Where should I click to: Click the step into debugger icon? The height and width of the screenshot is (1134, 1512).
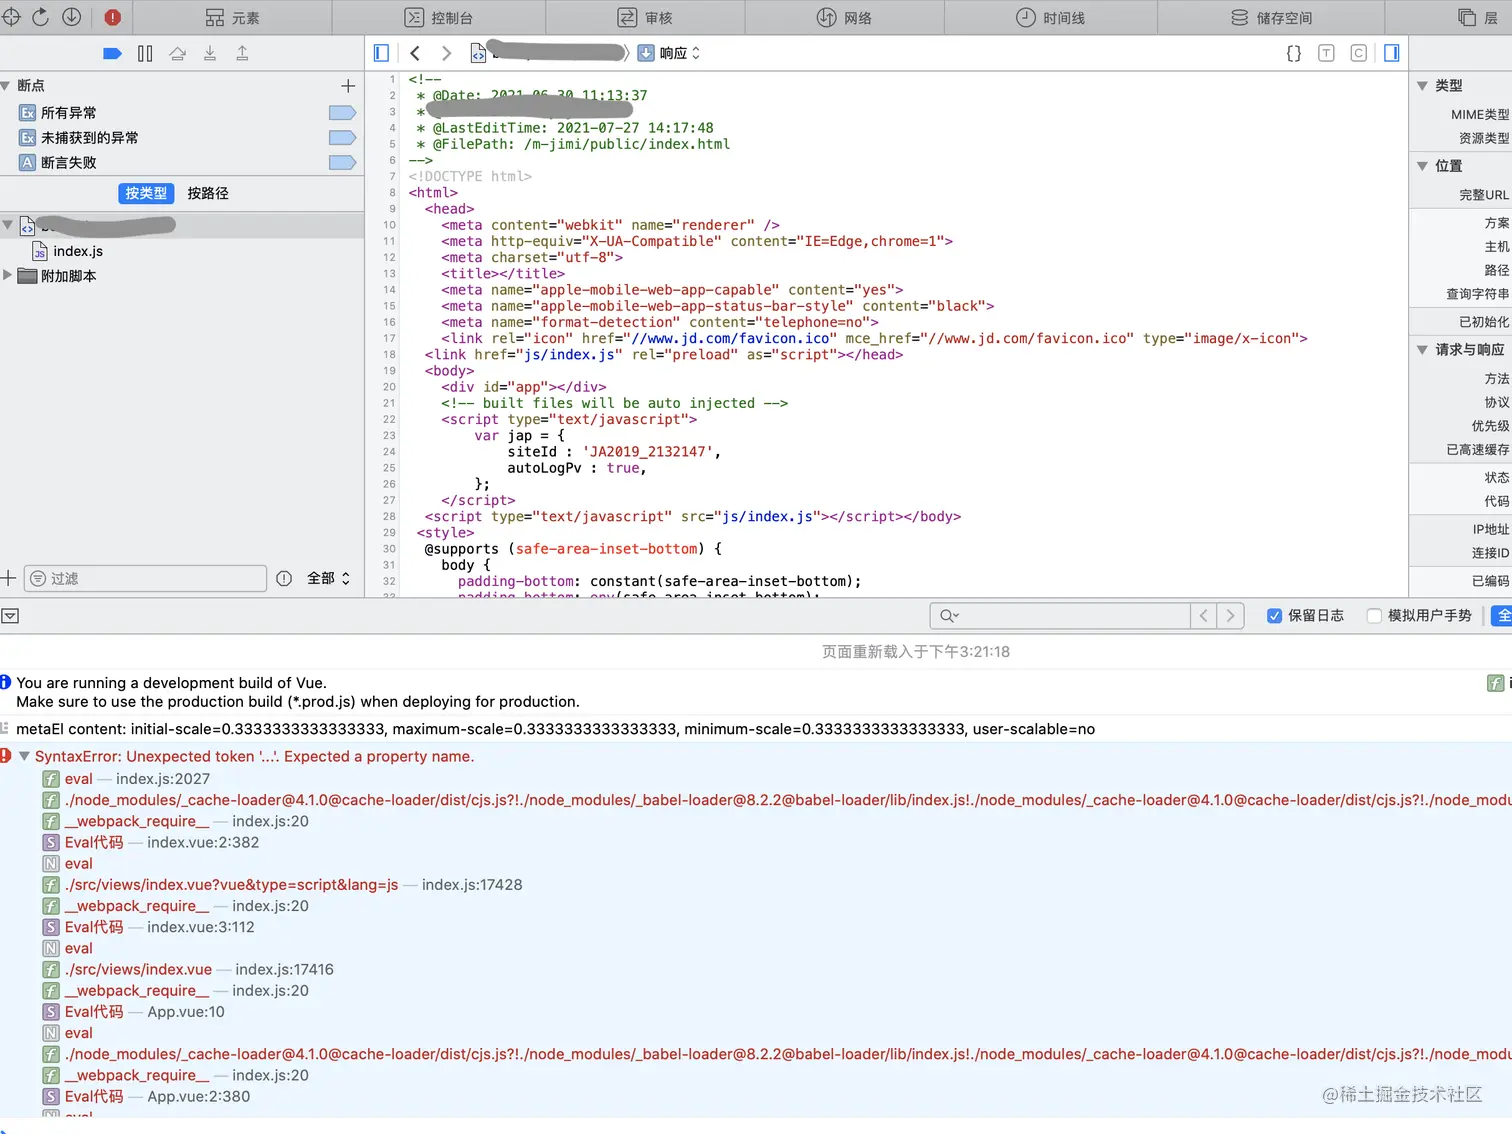tap(210, 53)
